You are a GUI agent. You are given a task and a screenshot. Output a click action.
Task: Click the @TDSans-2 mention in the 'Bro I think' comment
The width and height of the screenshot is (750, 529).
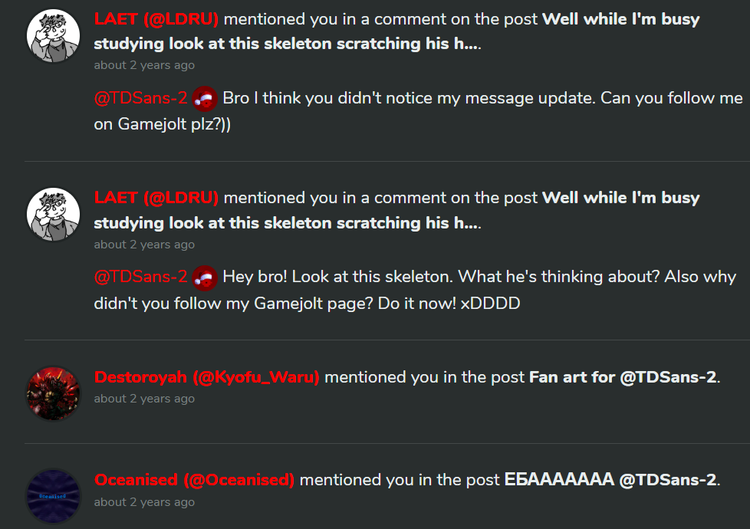coord(141,98)
